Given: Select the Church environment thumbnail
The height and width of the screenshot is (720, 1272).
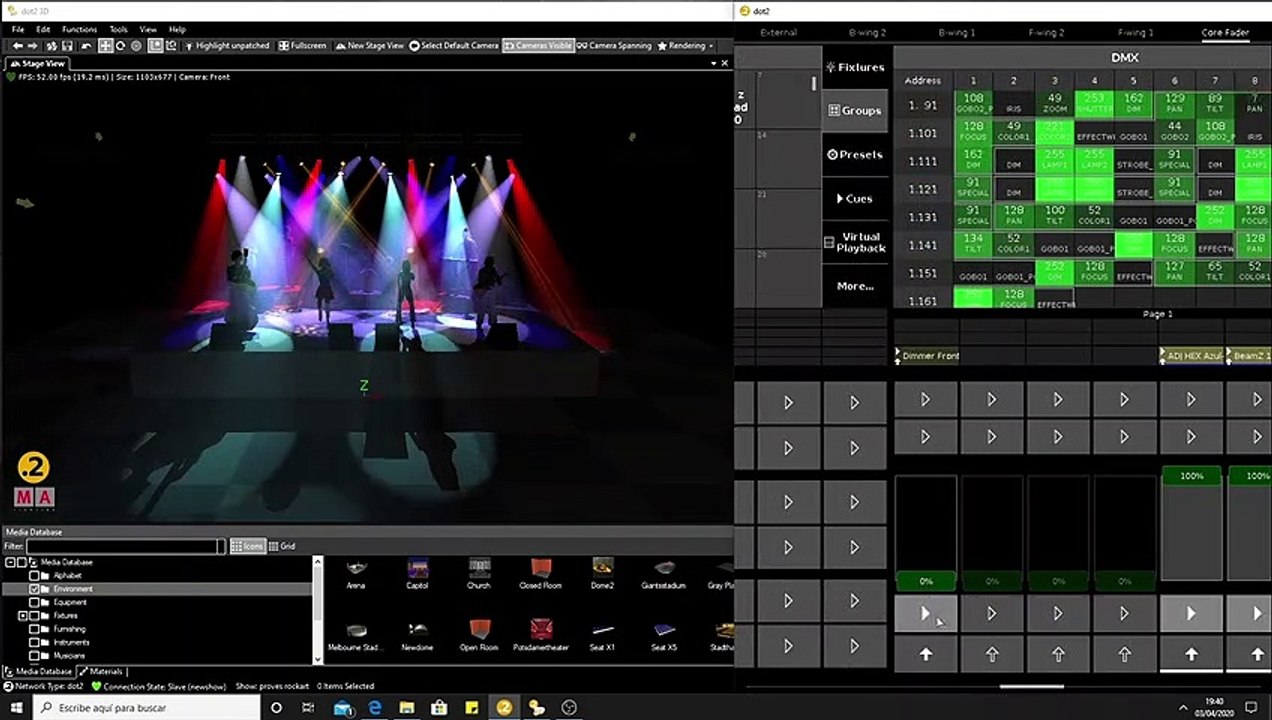Looking at the screenshot, I should [479, 574].
